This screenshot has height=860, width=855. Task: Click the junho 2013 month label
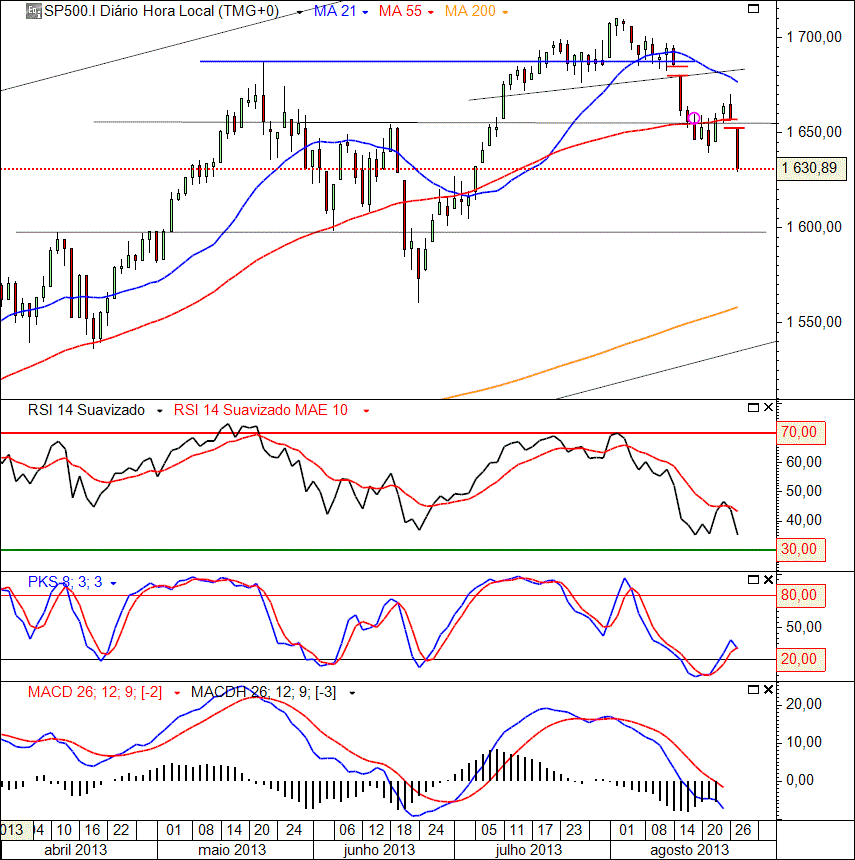[379, 850]
